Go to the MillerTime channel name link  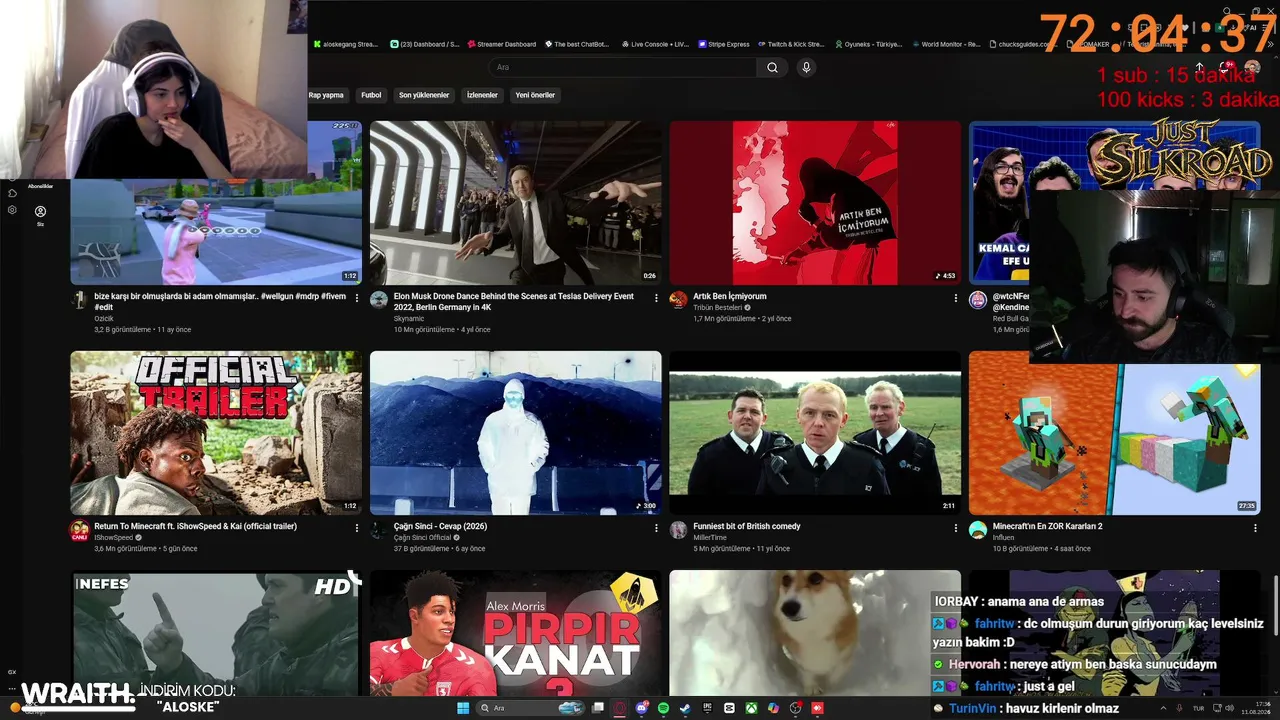[x=710, y=537]
